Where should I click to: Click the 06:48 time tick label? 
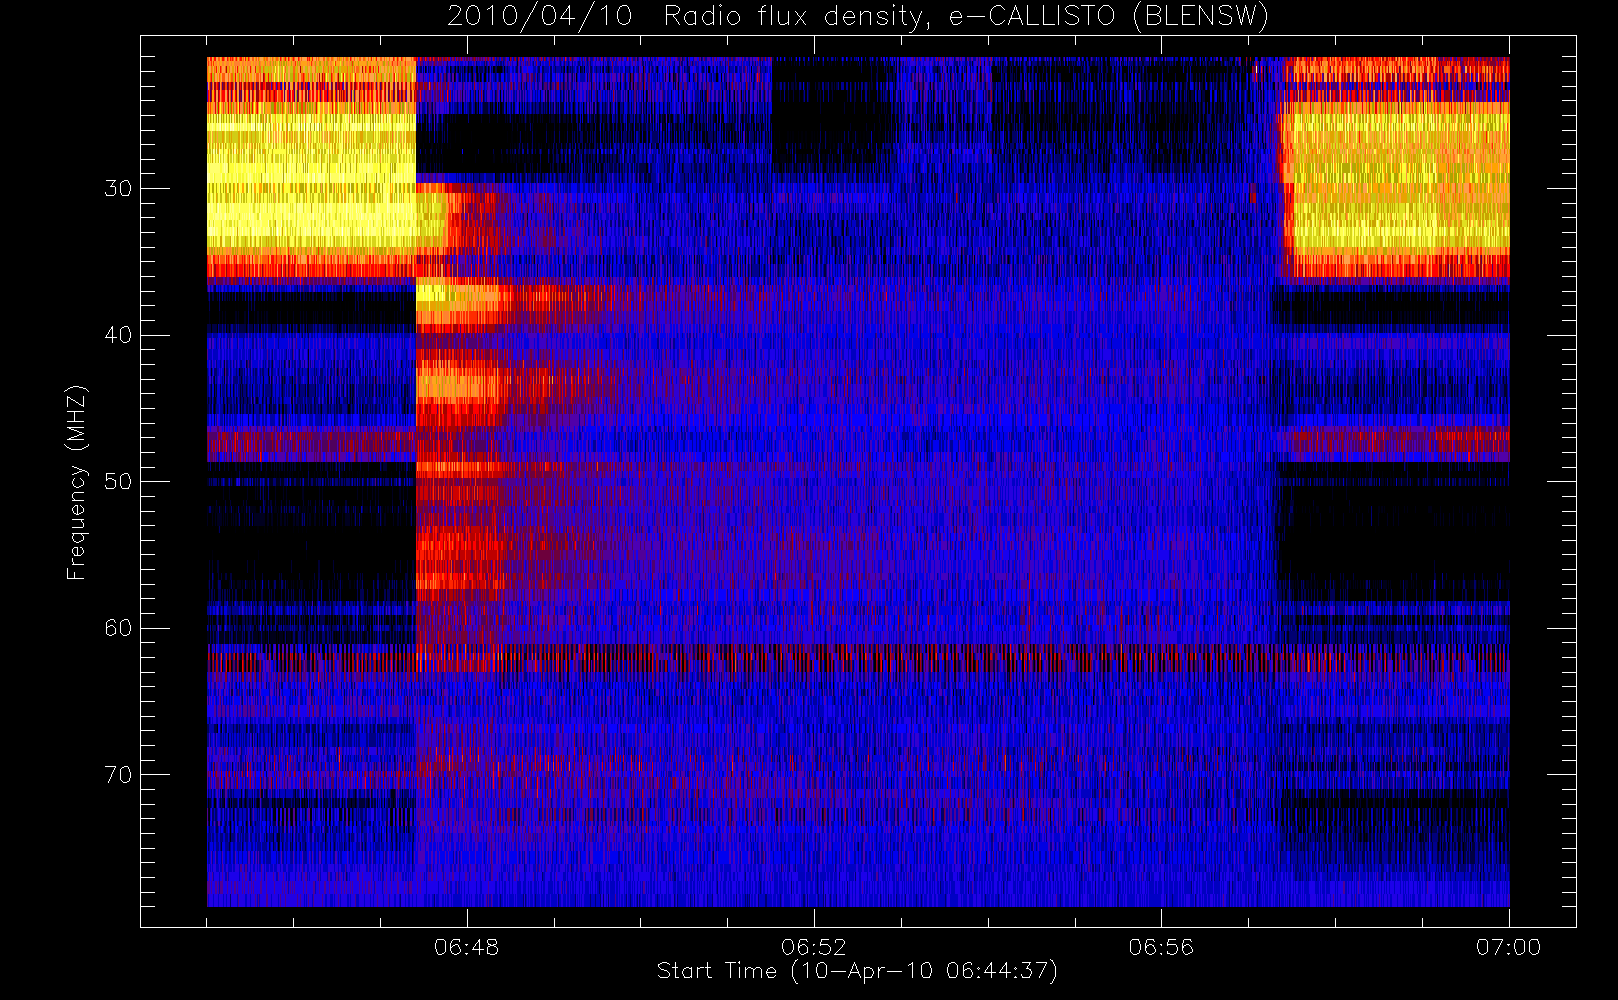pos(467,946)
